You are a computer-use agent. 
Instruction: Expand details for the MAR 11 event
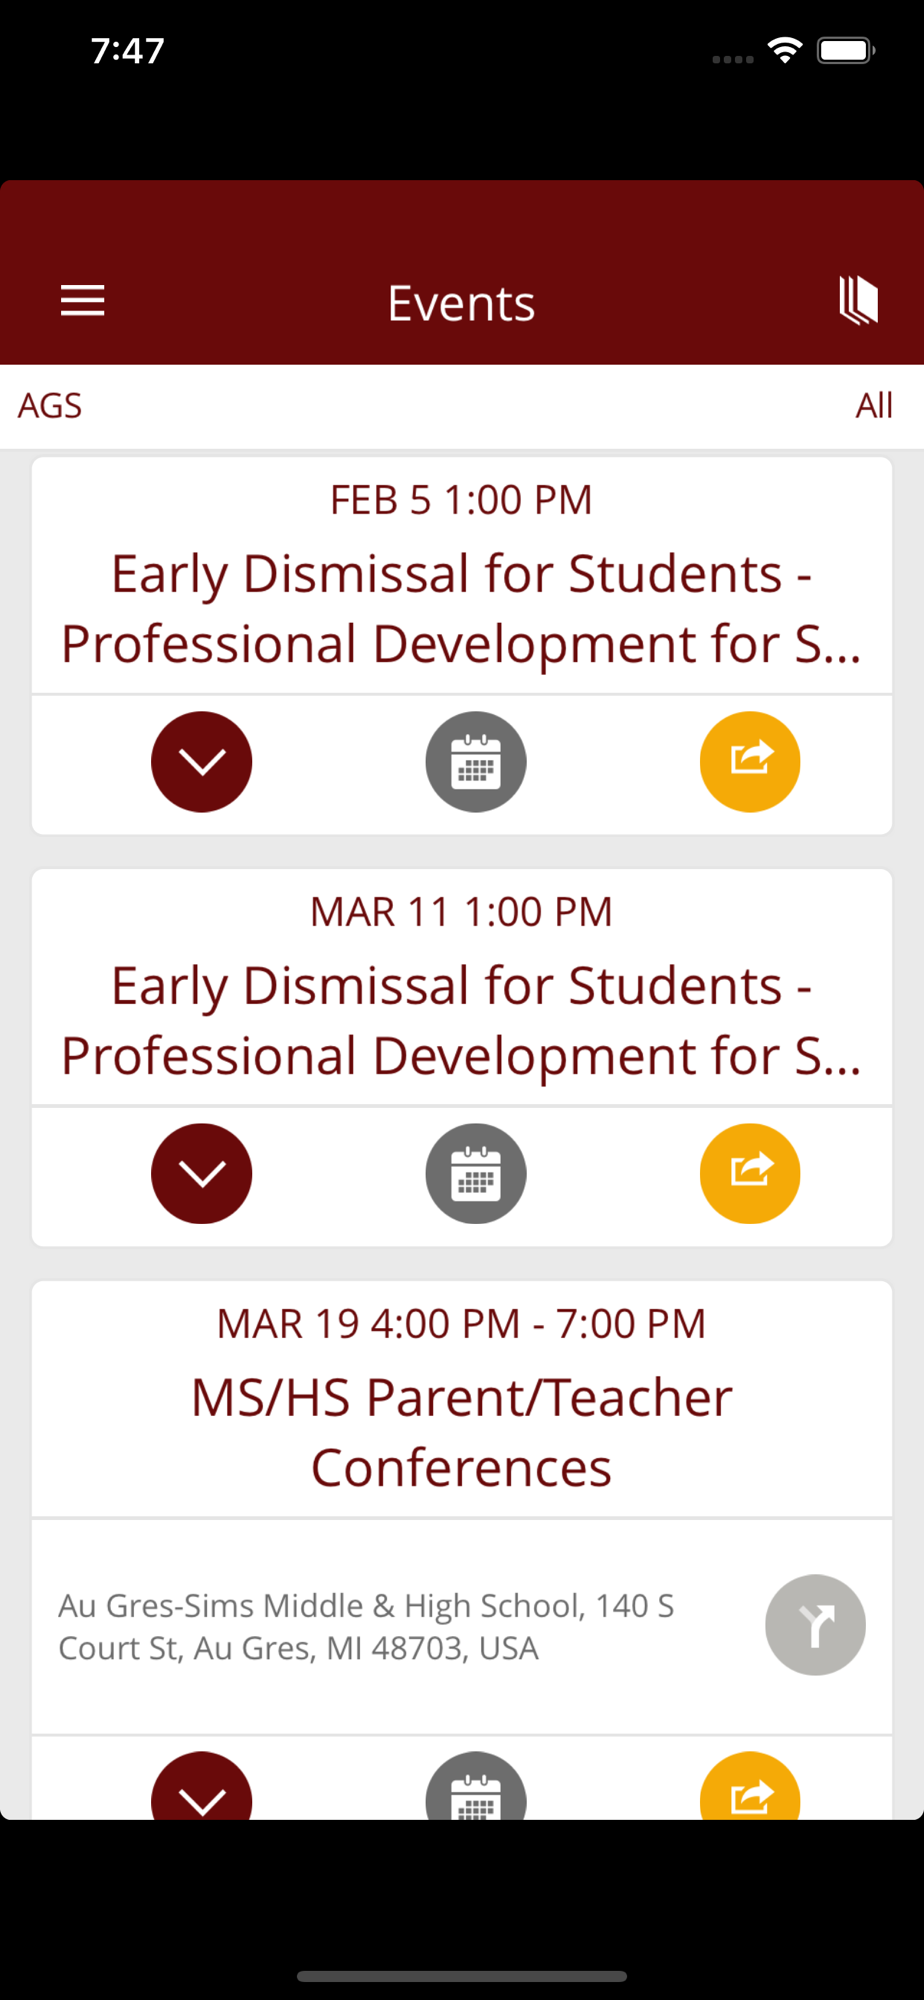click(x=202, y=1174)
